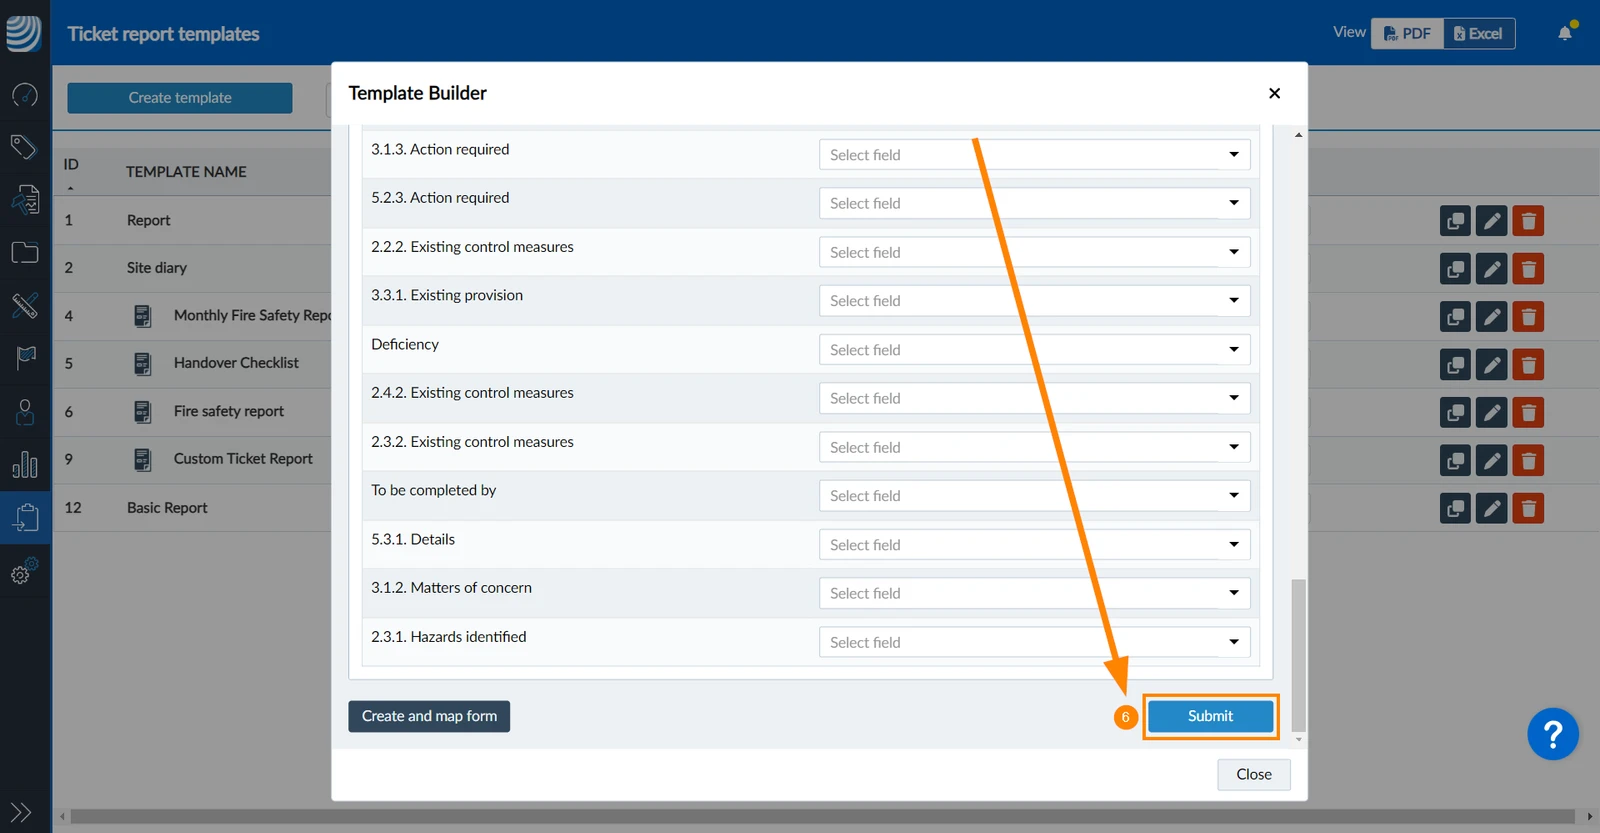Click the Template Builder vertical scrollbar thumb
The height and width of the screenshot is (833, 1600).
point(1299,655)
